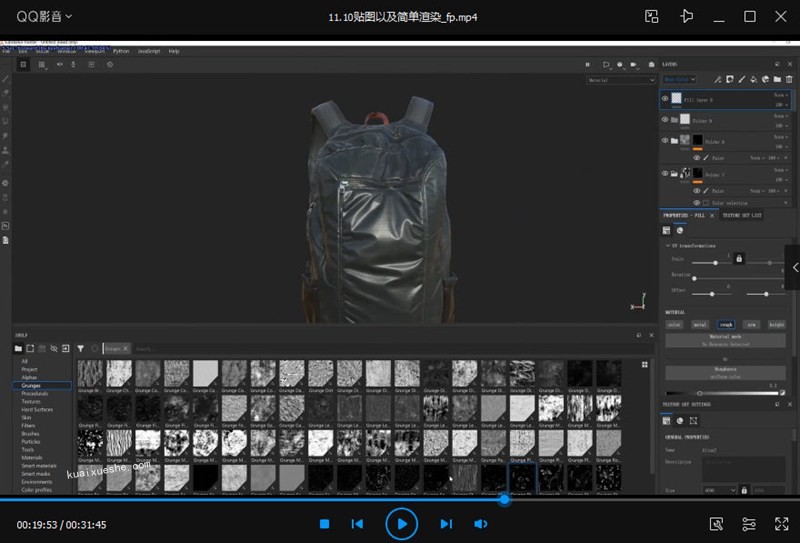Toggle visibility of Fill layer 6
The width and height of the screenshot is (800, 543).
click(x=665, y=98)
